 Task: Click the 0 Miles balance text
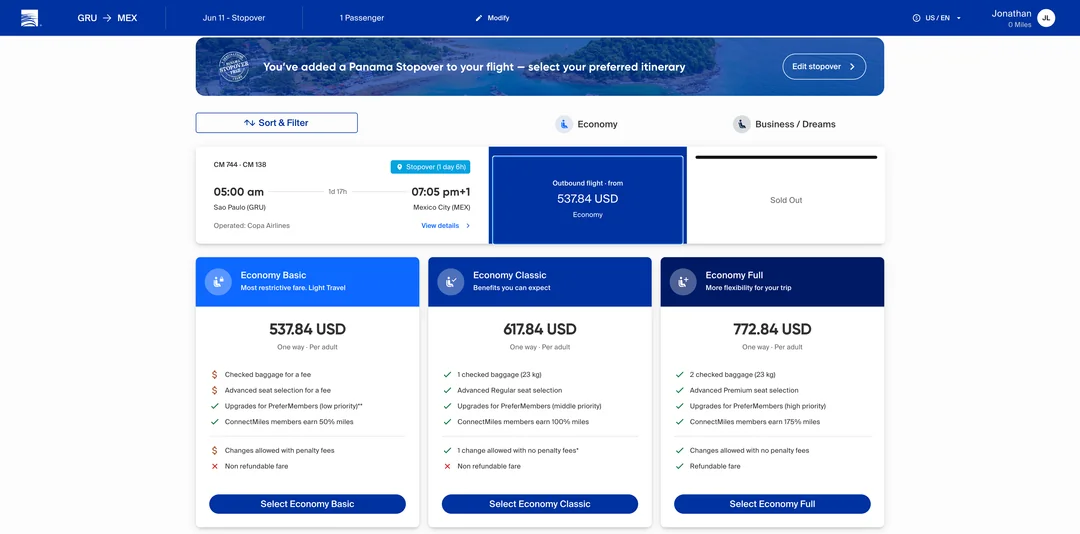[1019, 25]
